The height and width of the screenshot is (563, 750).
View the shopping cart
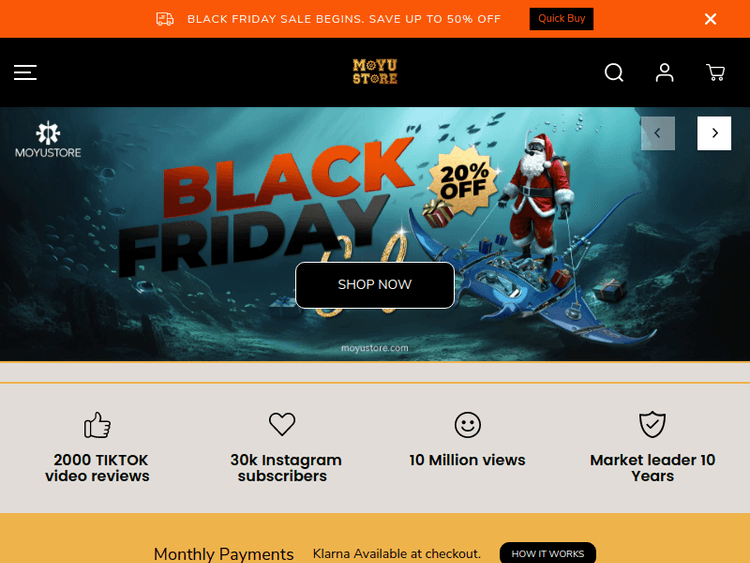pyautogui.click(x=716, y=73)
